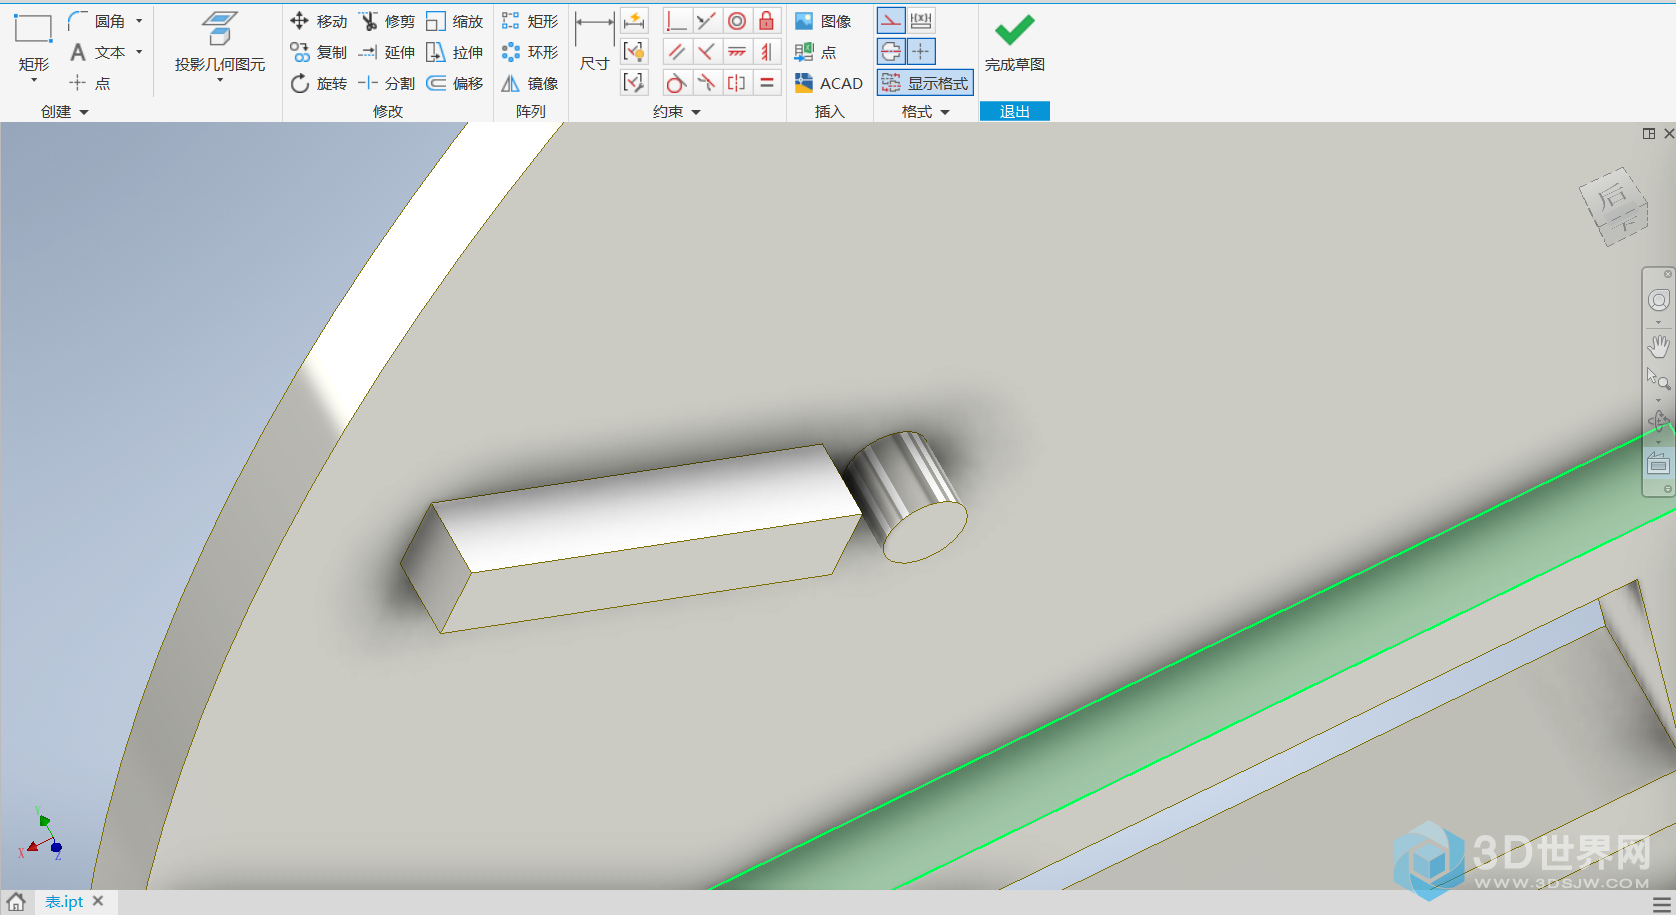Select the 复制 copy tool
The width and height of the screenshot is (1676, 915).
[318, 52]
